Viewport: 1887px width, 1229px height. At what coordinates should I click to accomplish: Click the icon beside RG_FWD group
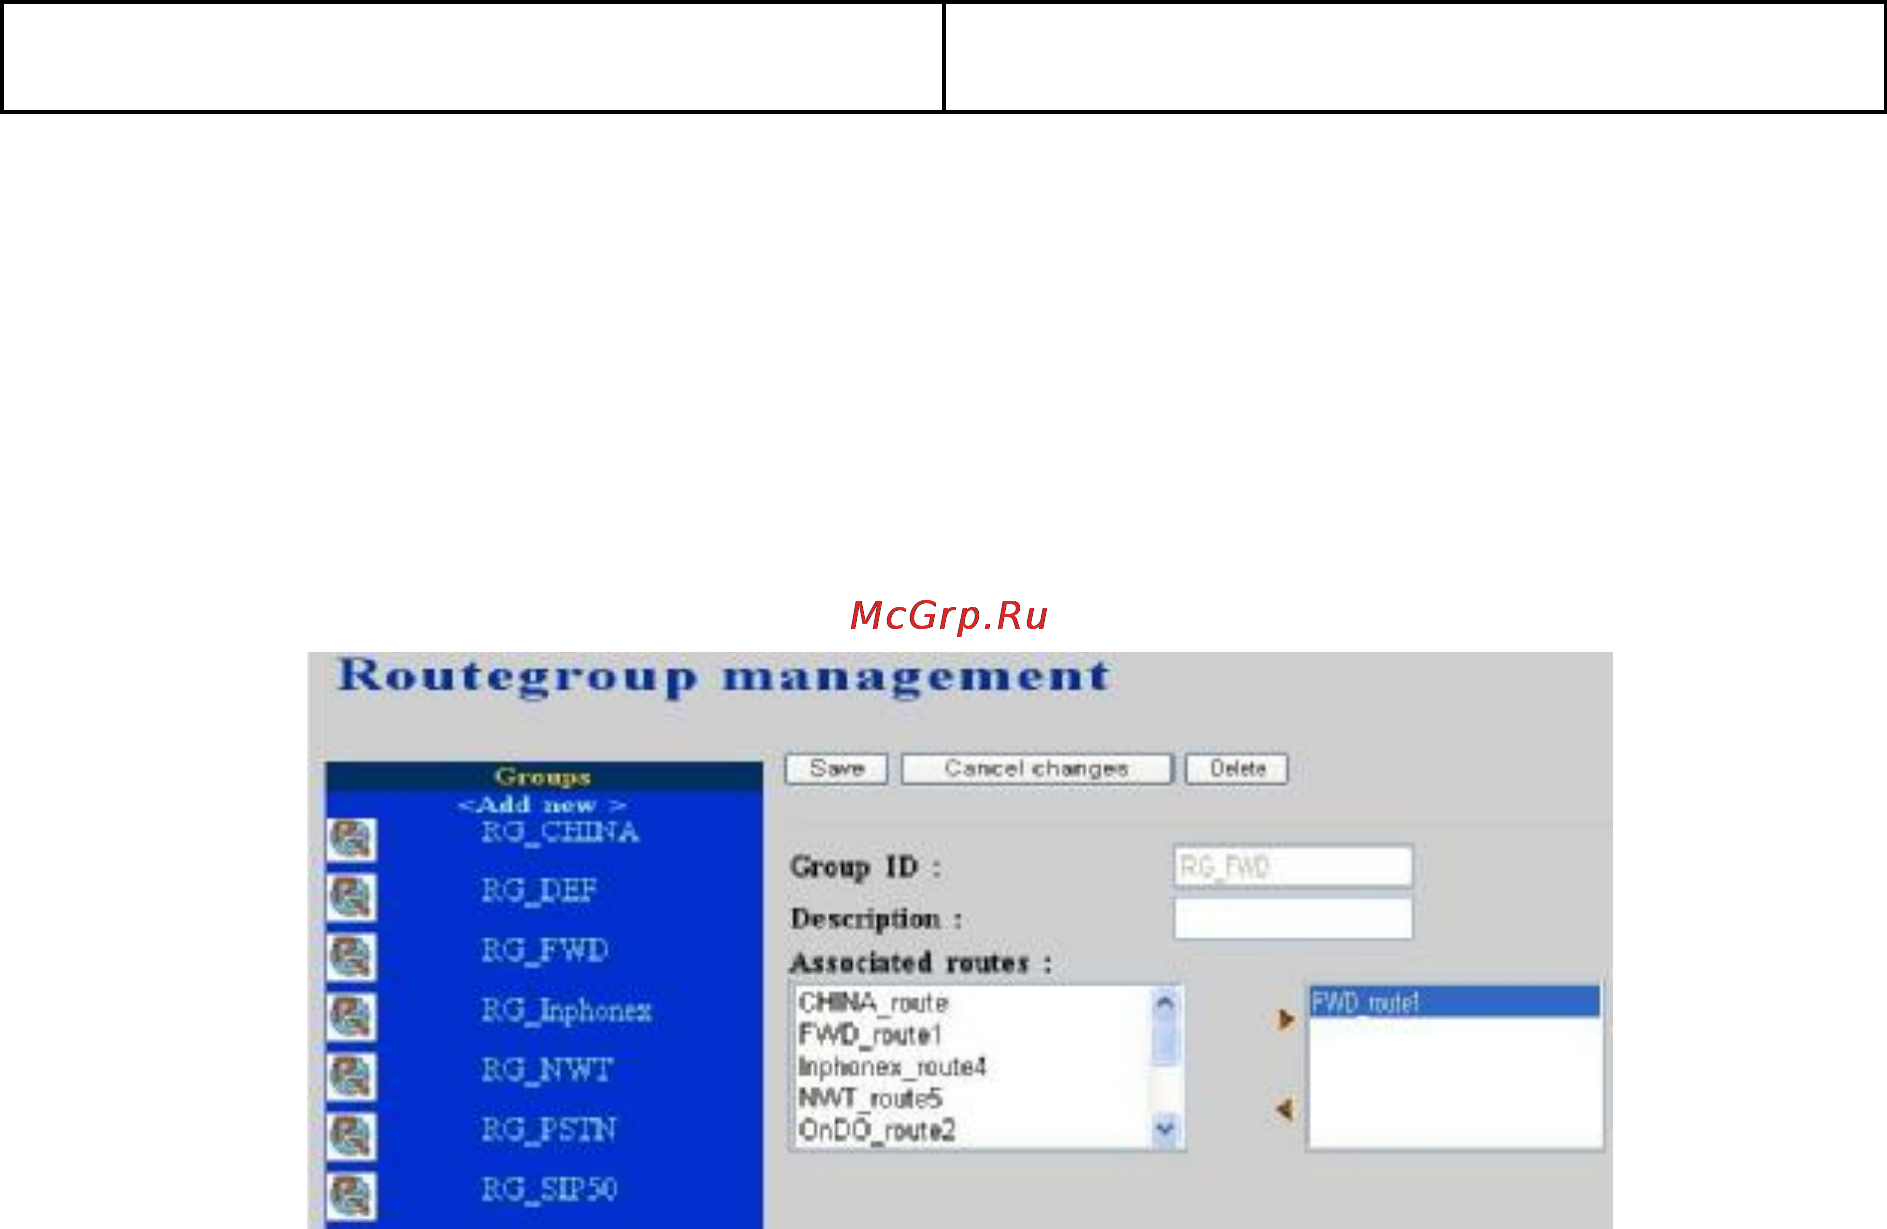pyautogui.click(x=351, y=956)
